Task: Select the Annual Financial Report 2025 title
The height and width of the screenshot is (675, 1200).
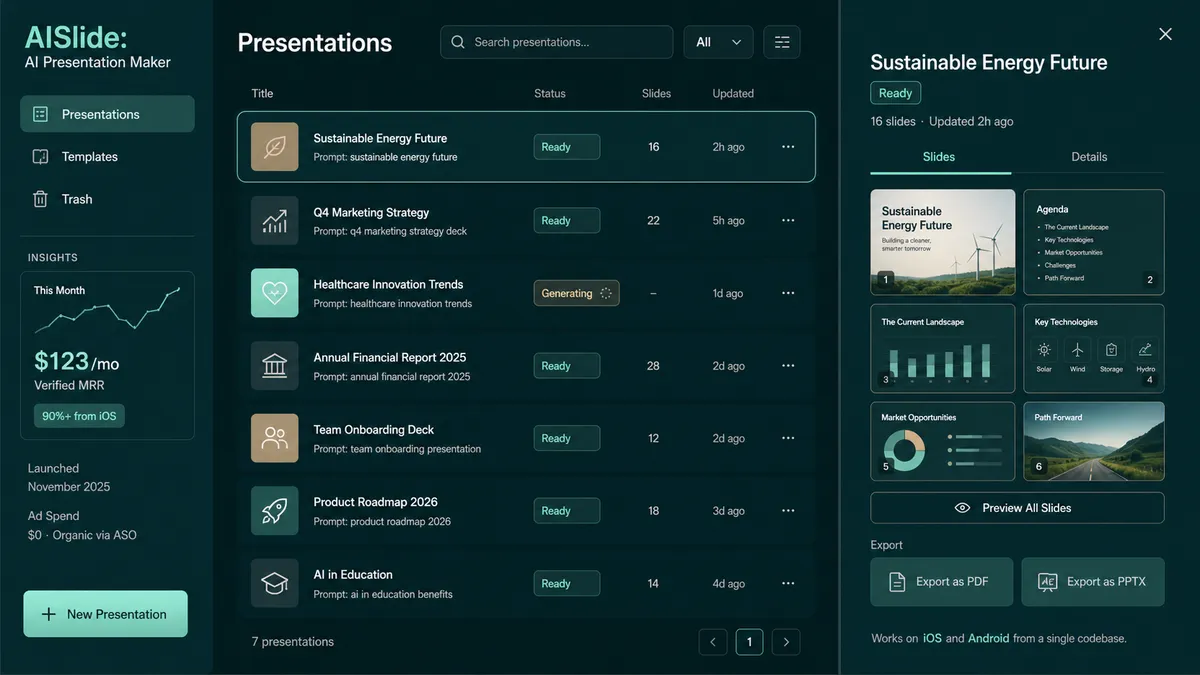Action: (389, 357)
